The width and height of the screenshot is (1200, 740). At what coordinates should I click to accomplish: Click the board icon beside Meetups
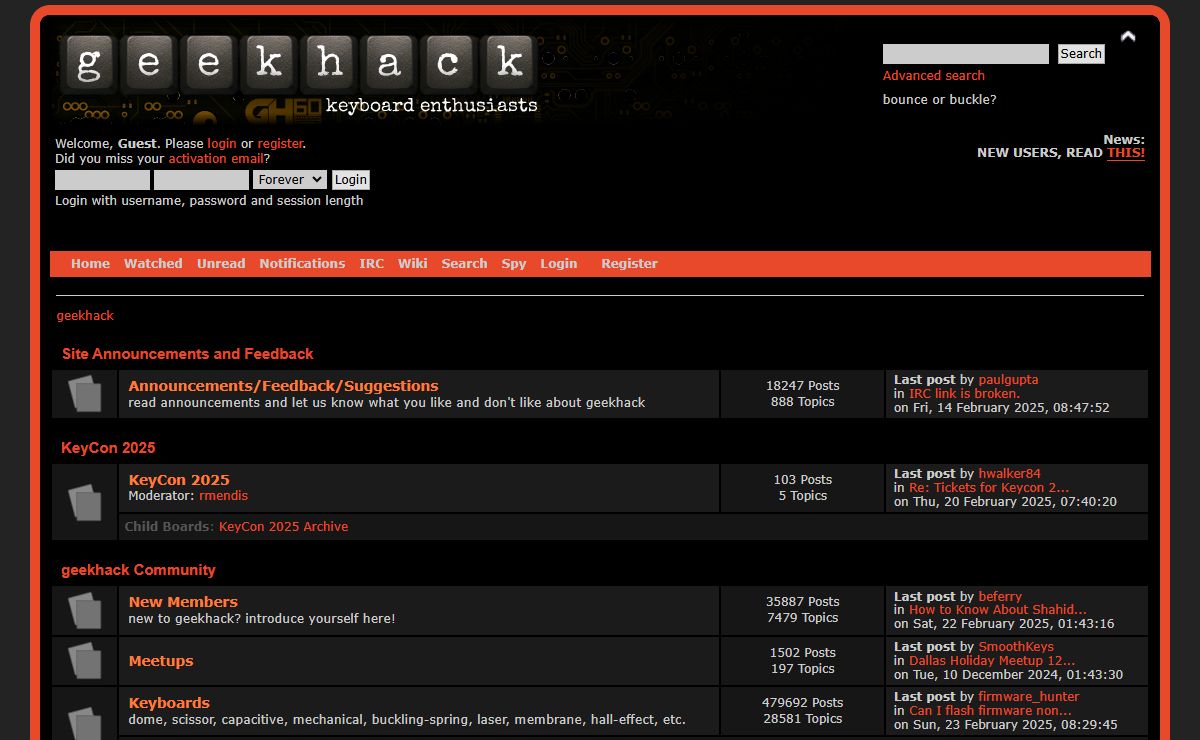coord(85,661)
